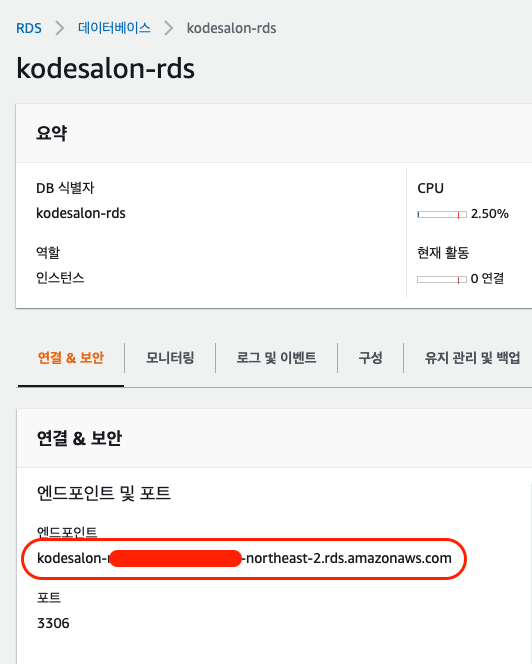
Task: Click the 현재 활동 label
Action: pyautogui.click(x=443, y=253)
